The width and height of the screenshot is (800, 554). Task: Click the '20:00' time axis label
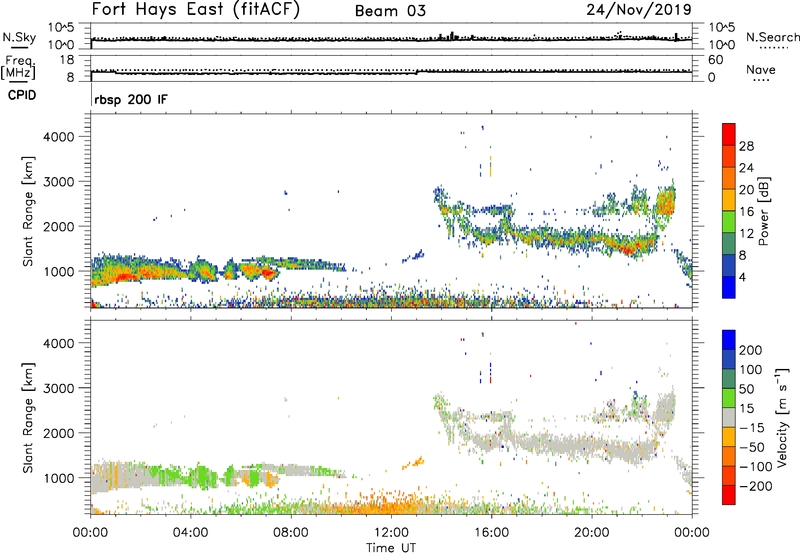[x=591, y=533]
